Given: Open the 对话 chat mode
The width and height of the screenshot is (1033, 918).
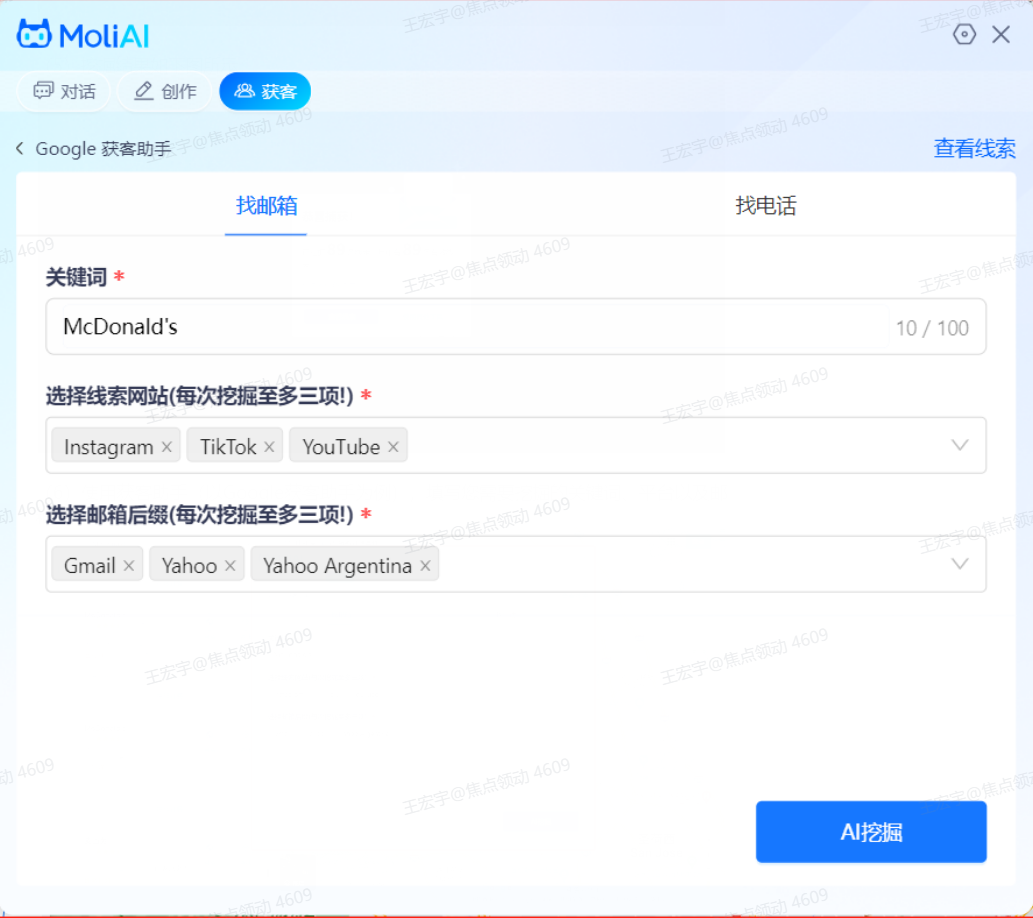Looking at the screenshot, I should (65, 92).
